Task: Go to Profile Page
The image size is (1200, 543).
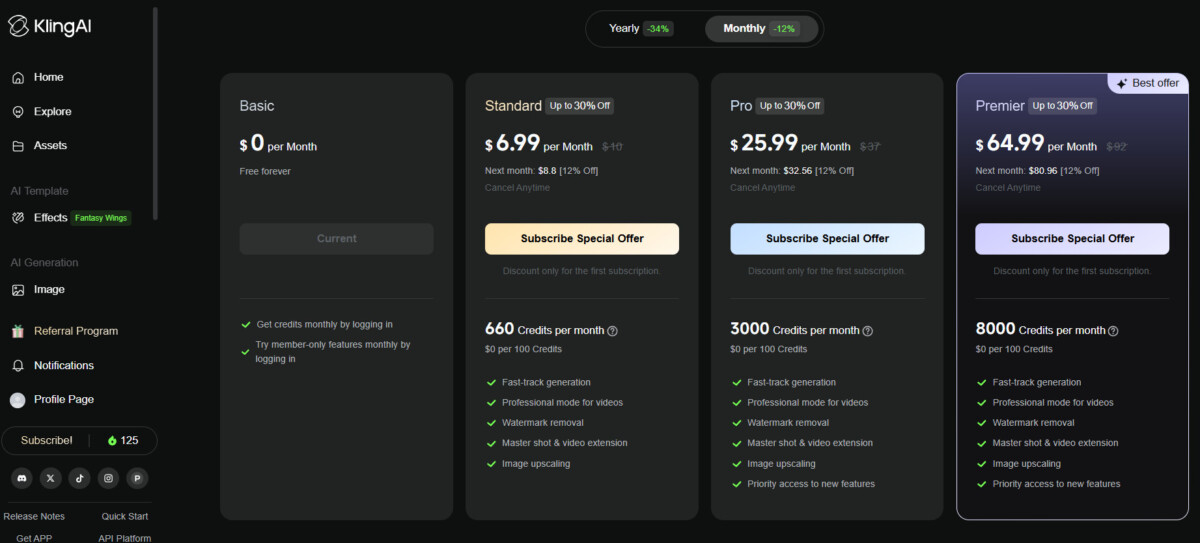Action: (x=64, y=399)
